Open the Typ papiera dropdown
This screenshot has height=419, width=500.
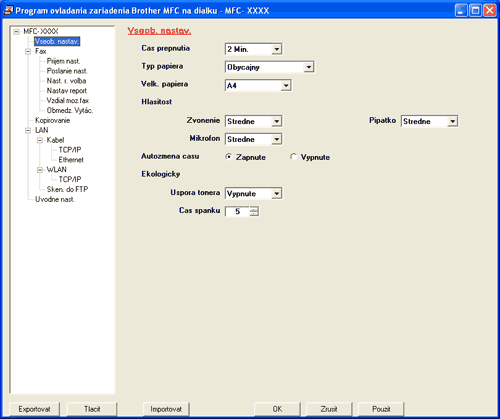(x=309, y=67)
